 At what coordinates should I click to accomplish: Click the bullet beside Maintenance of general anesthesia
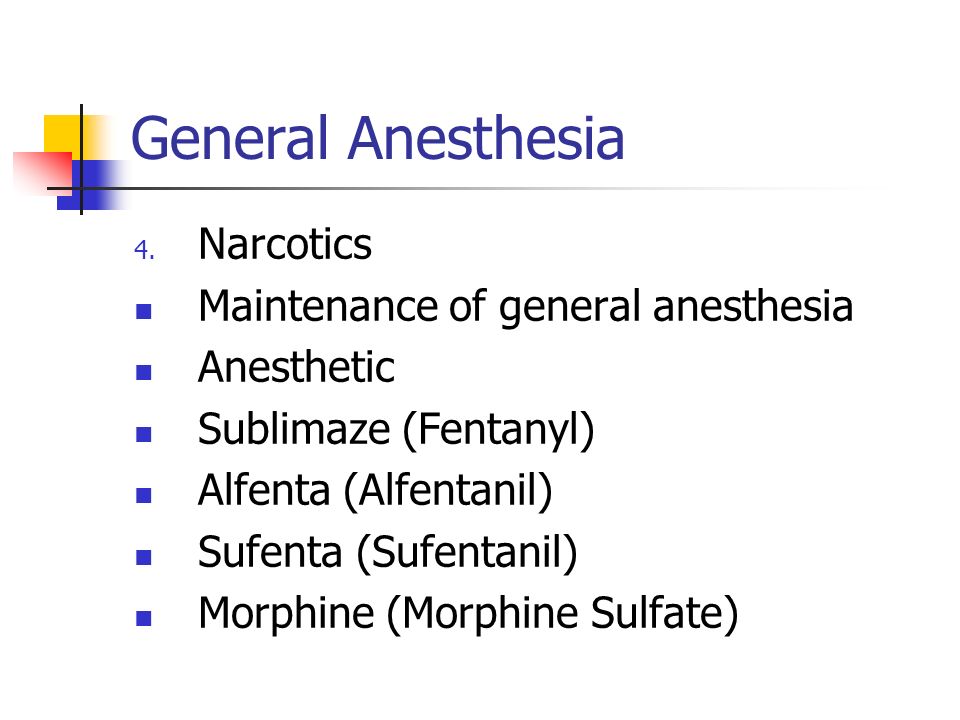[143, 312]
